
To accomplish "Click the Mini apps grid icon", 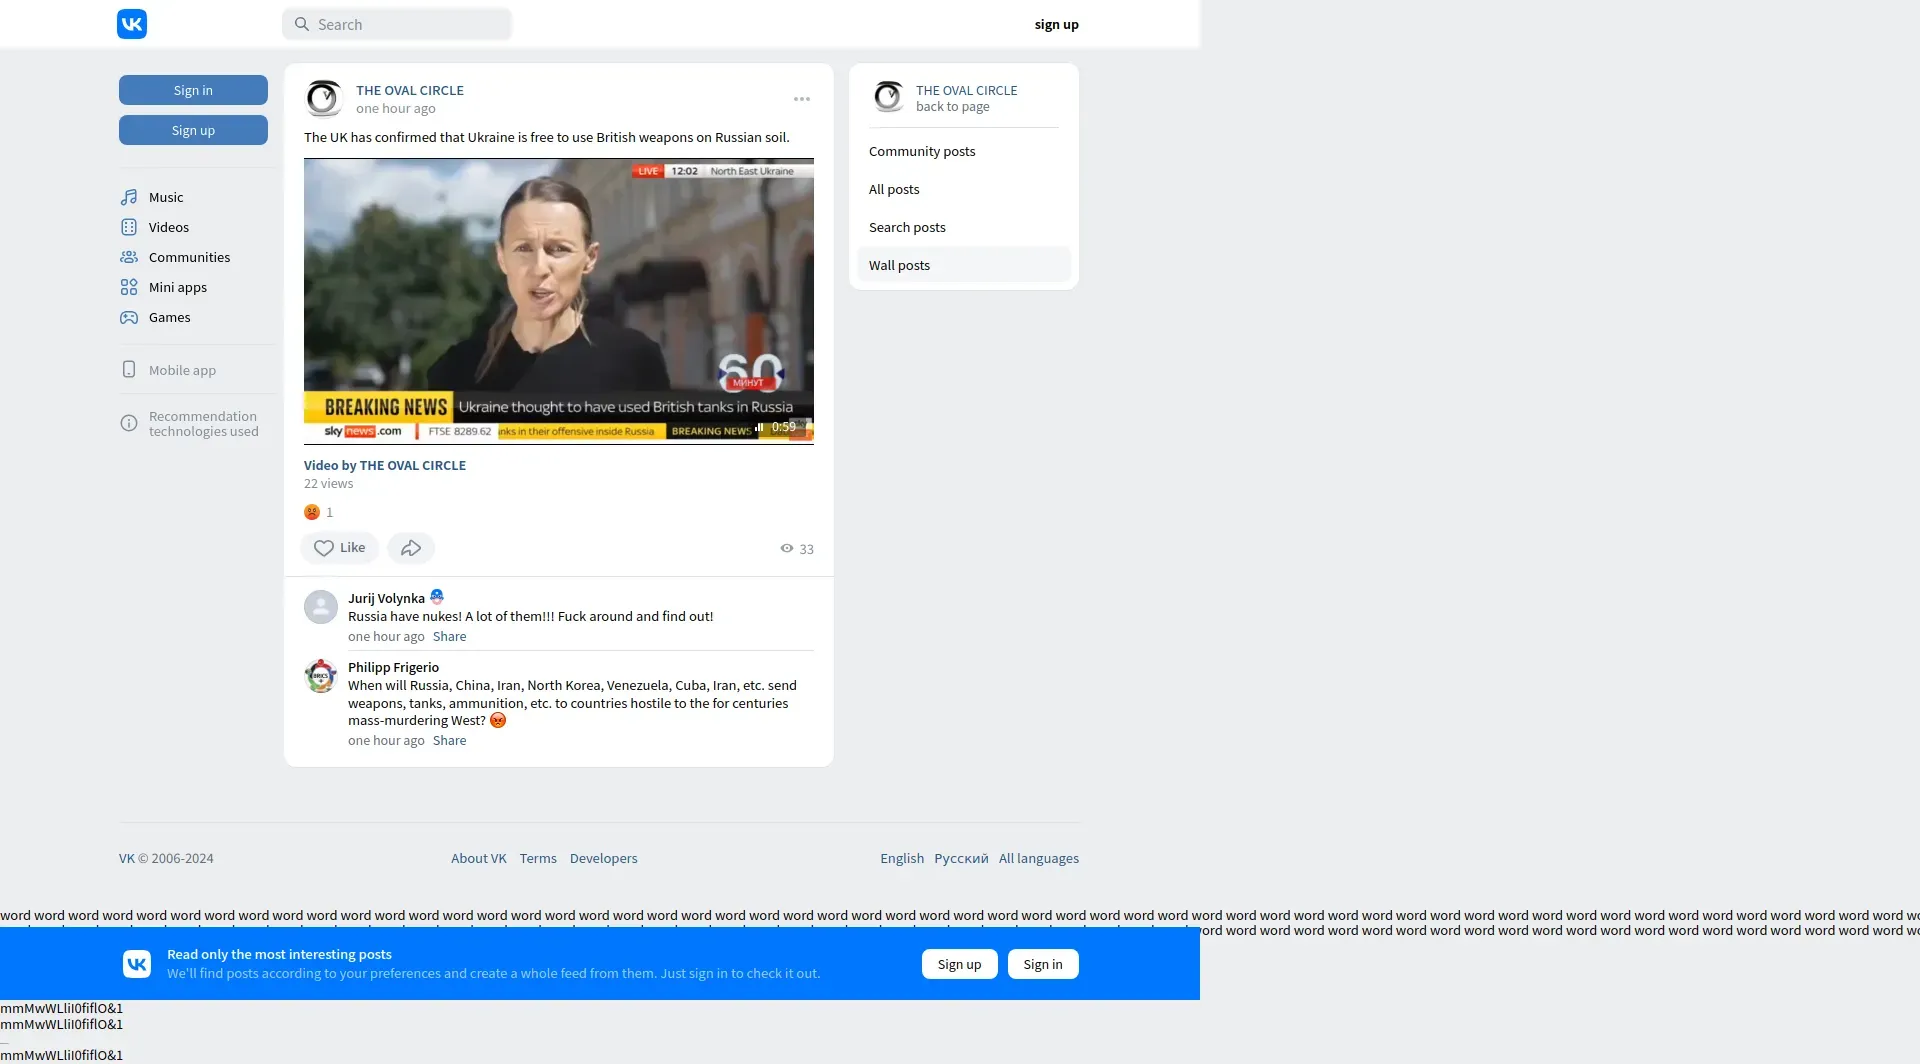I will [129, 287].
